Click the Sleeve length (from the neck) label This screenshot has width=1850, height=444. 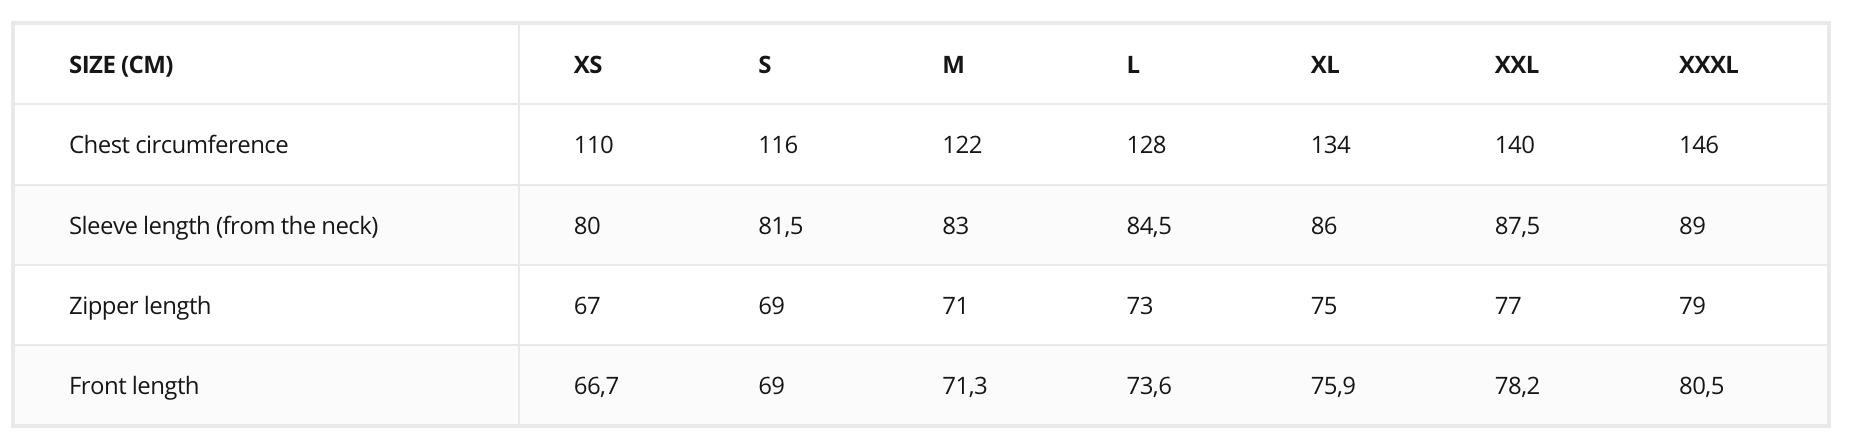pos(223,226)
